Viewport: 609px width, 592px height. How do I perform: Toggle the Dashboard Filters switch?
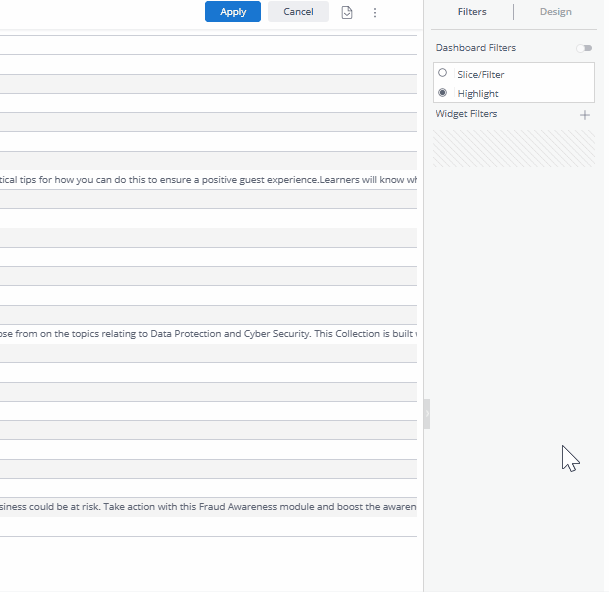click(x=584, y=48)
